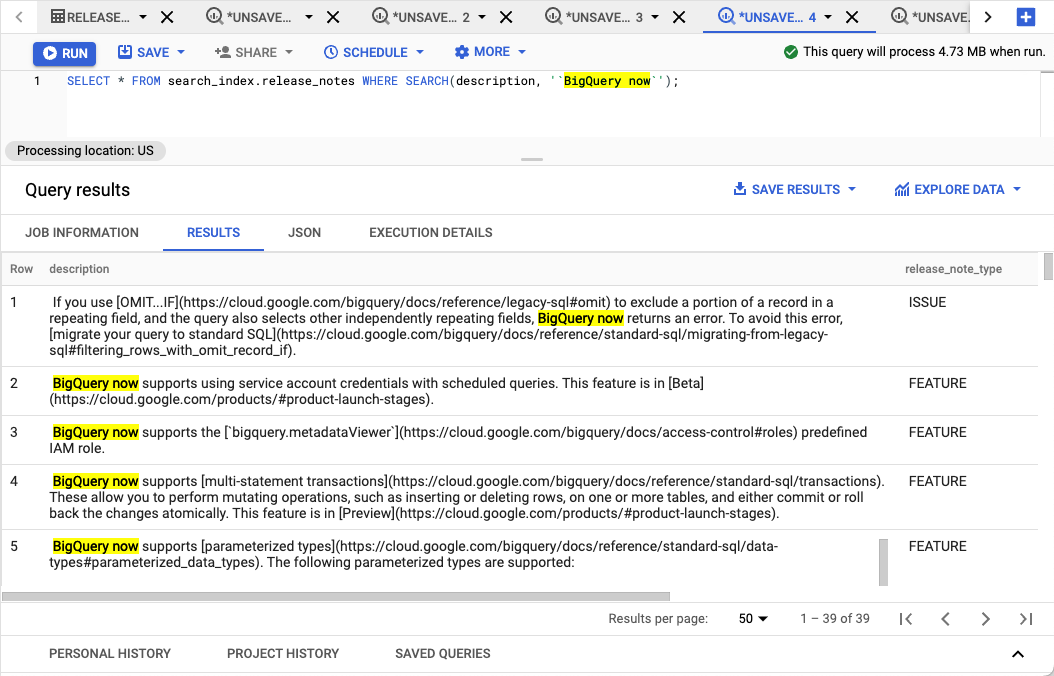Go to previous results page chevron

[x=946, y=619]
